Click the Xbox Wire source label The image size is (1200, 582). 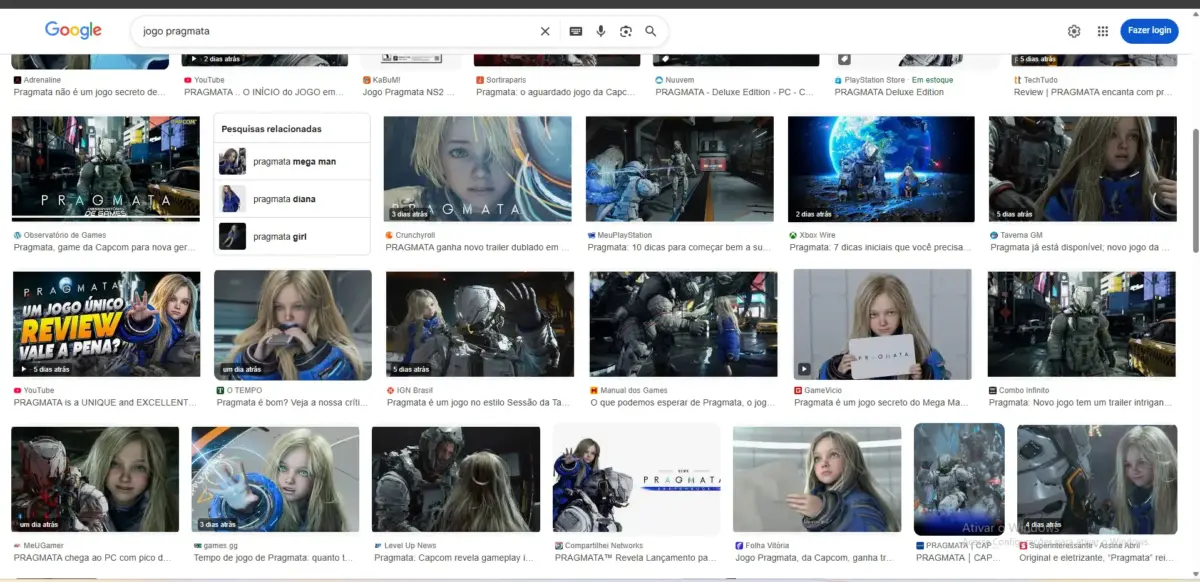pos(817,235)
